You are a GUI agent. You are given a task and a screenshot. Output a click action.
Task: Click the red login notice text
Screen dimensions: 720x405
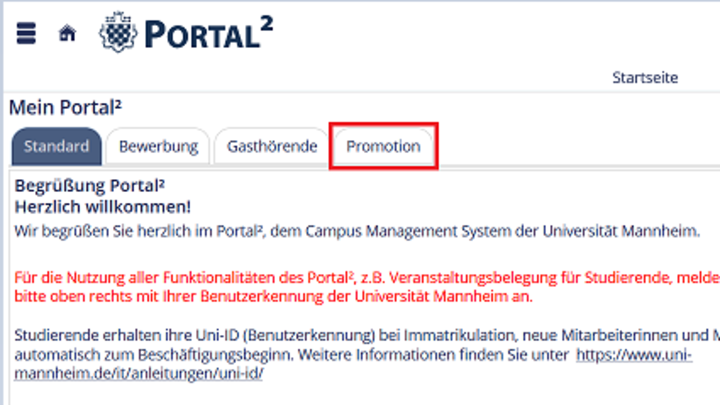coord(367,287)
